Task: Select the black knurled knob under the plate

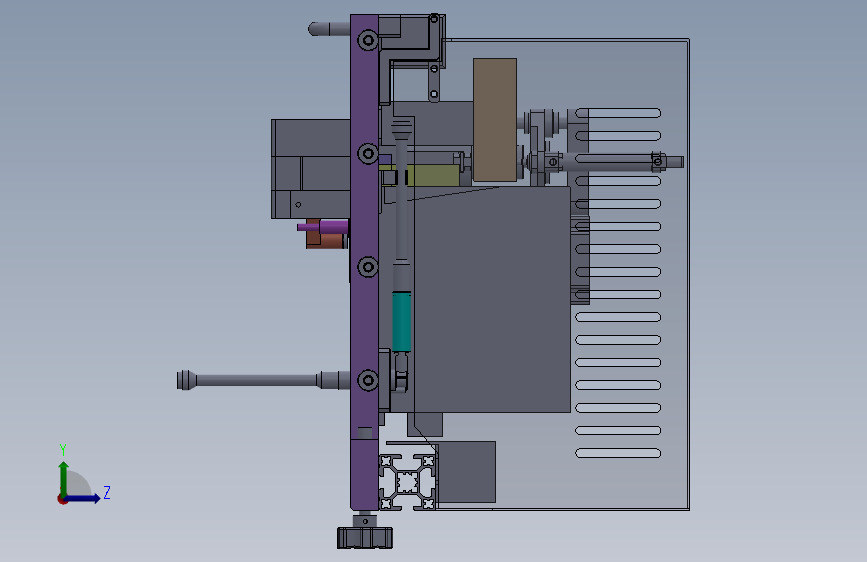Action: [x=365, y=537]
